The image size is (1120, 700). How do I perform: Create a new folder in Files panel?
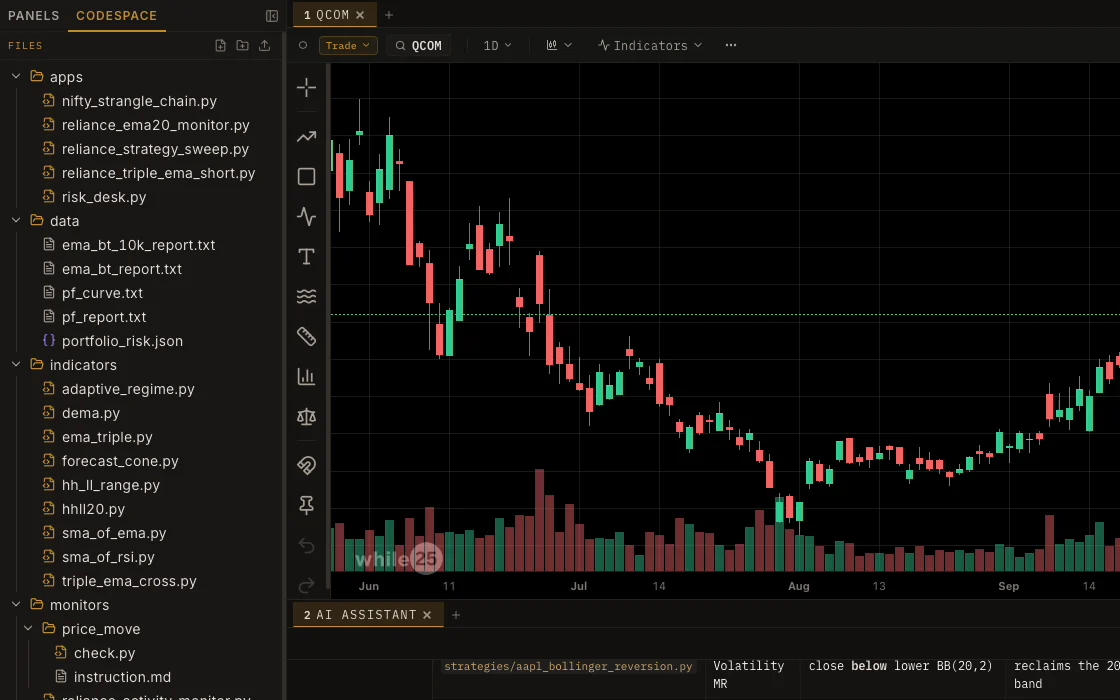(x=243, y=45)
